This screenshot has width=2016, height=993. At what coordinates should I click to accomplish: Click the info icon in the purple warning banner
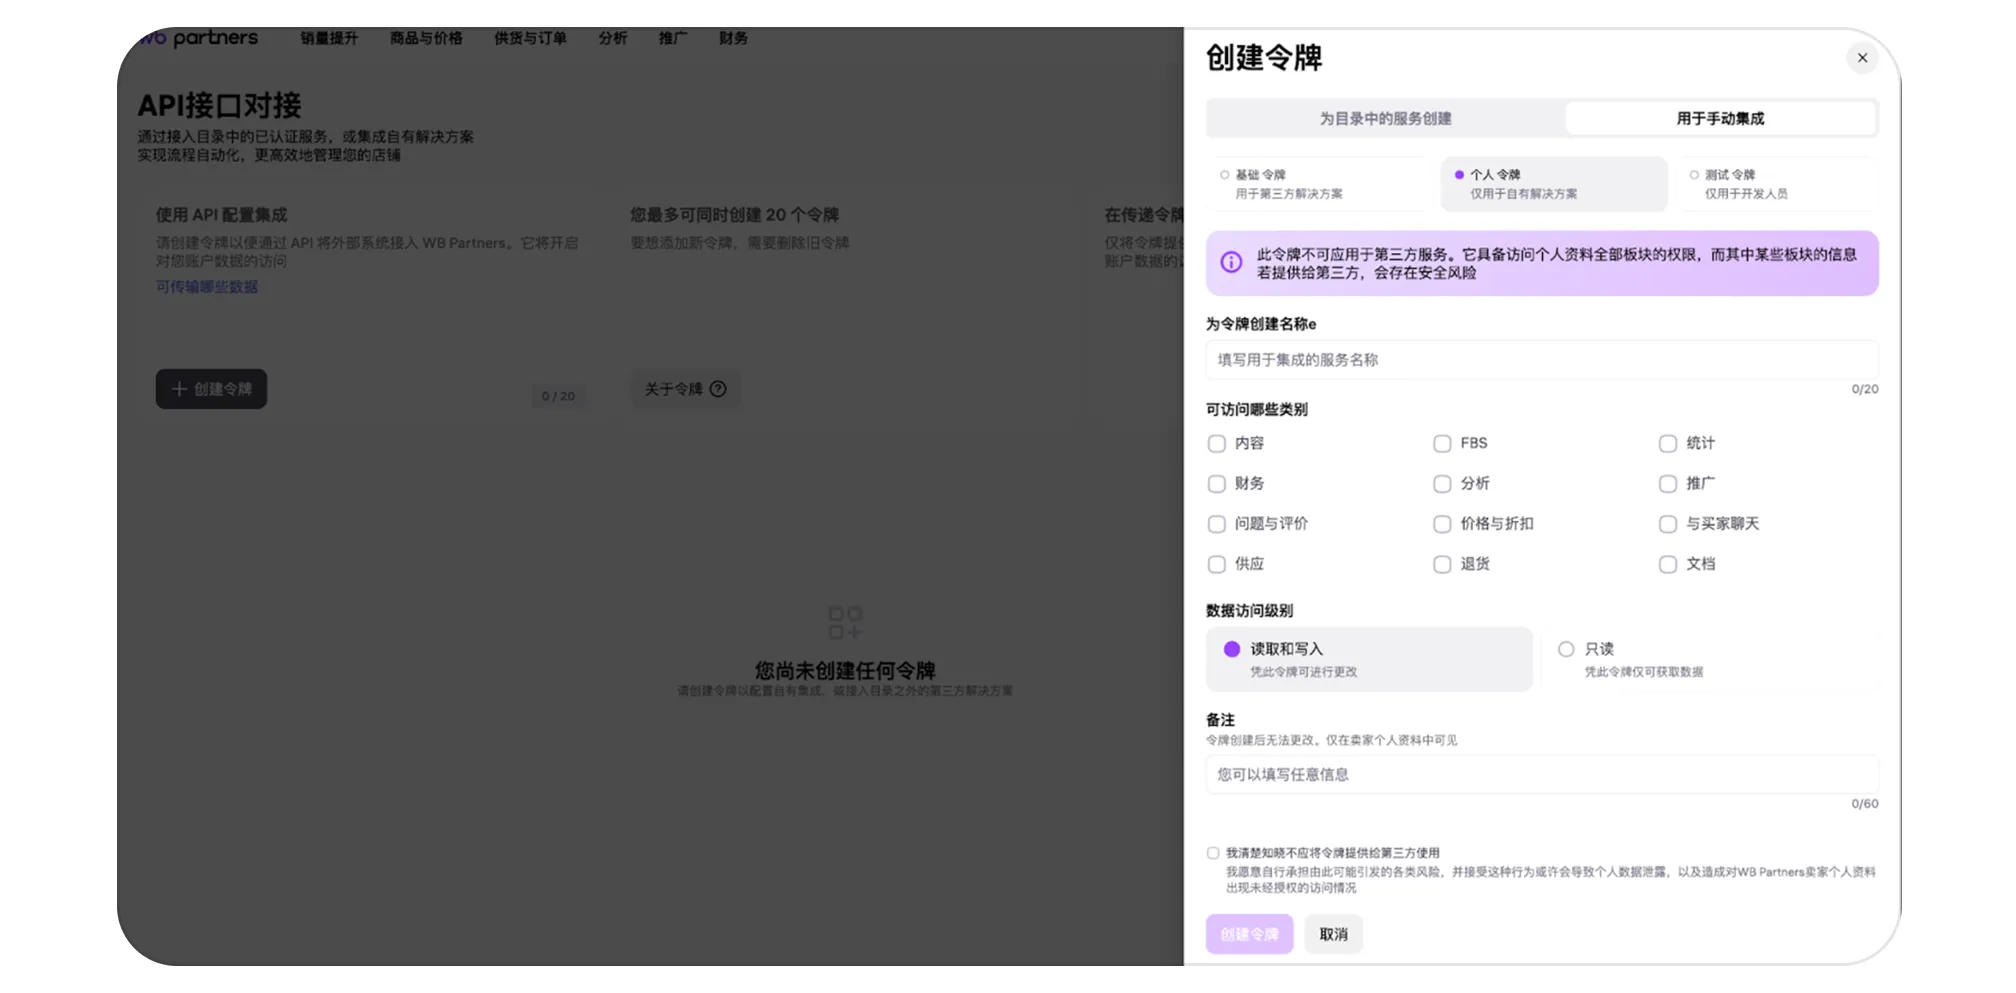coord(1229,262)
